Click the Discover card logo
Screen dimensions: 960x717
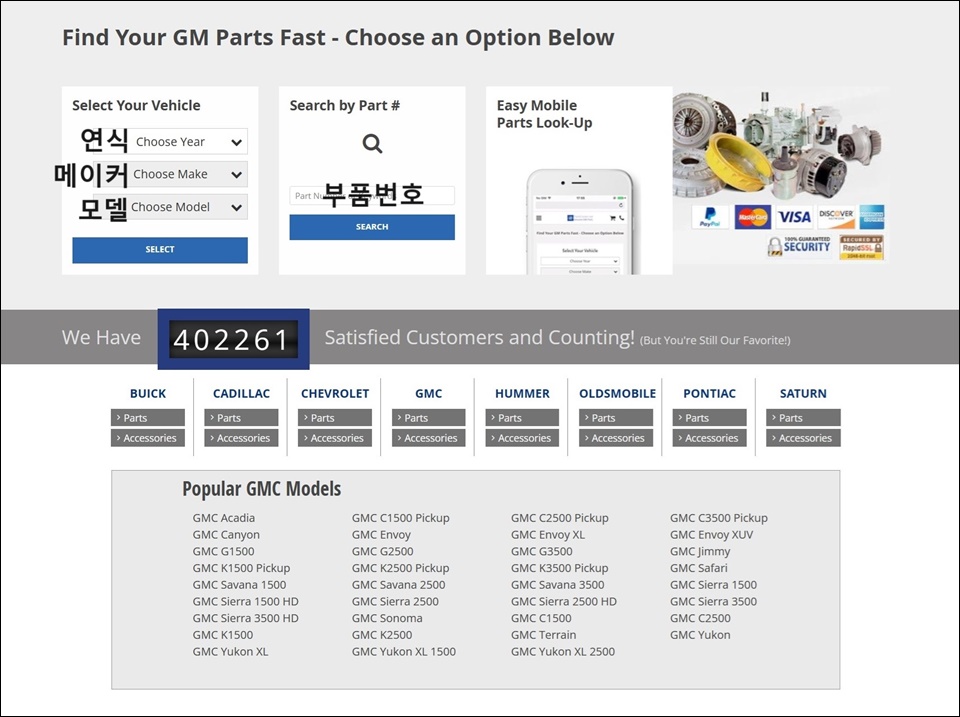click(x=836, y=217)
